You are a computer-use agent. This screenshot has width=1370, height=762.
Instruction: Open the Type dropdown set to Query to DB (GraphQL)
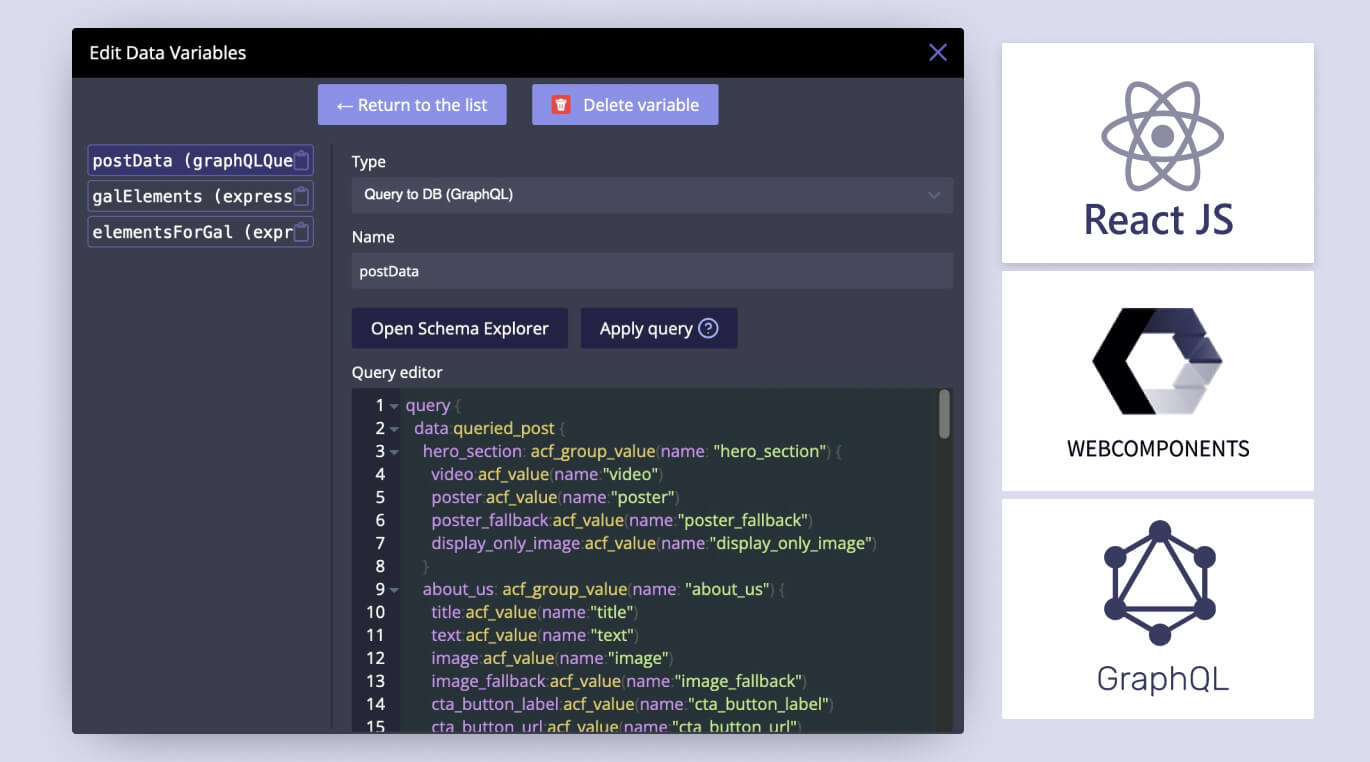(652, 195)
